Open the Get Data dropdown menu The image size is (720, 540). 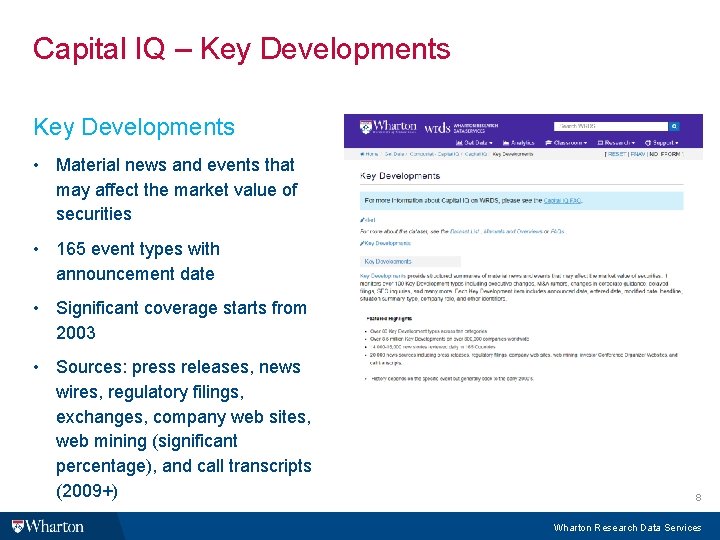[474, 143]
